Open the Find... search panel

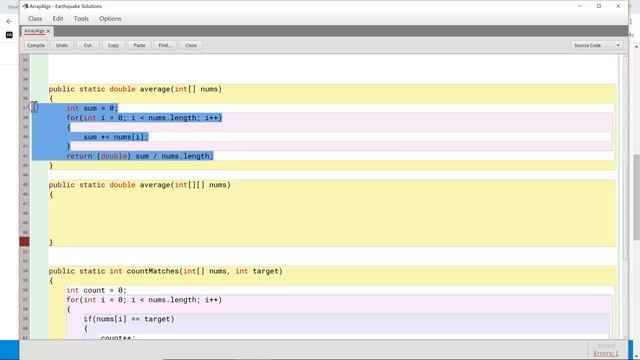(165, 45)
